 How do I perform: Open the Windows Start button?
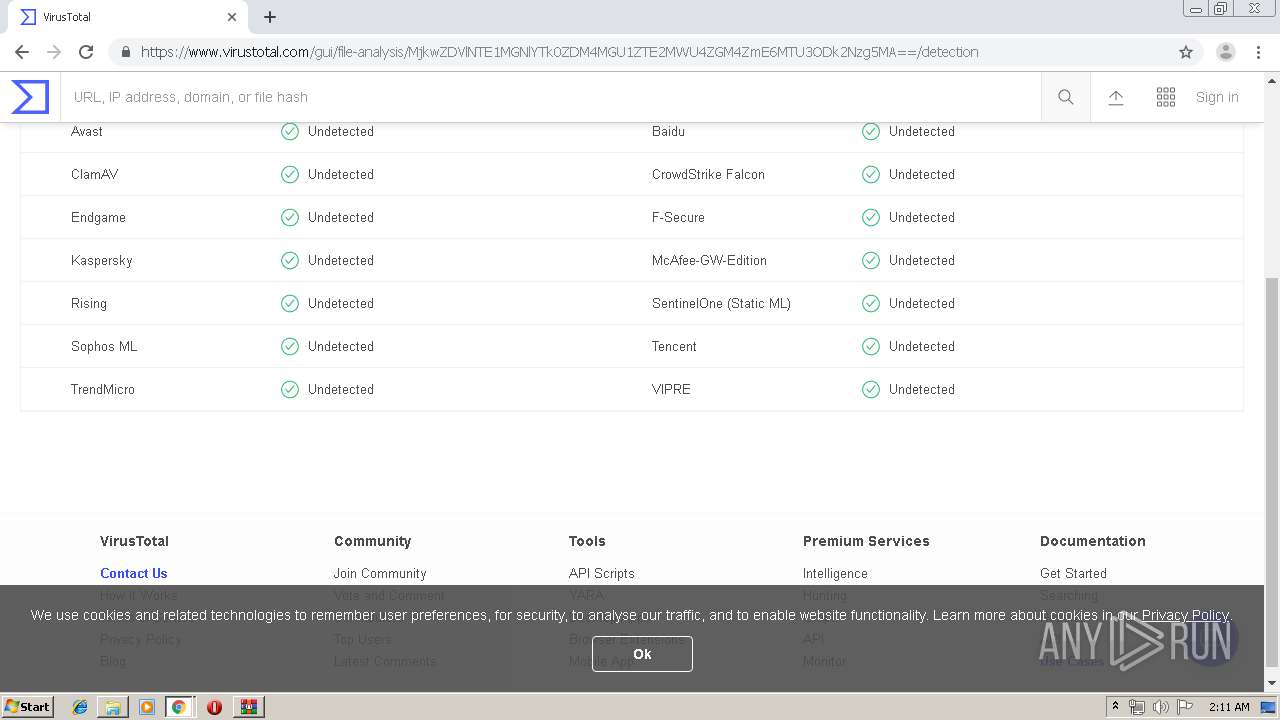point(27,706)
